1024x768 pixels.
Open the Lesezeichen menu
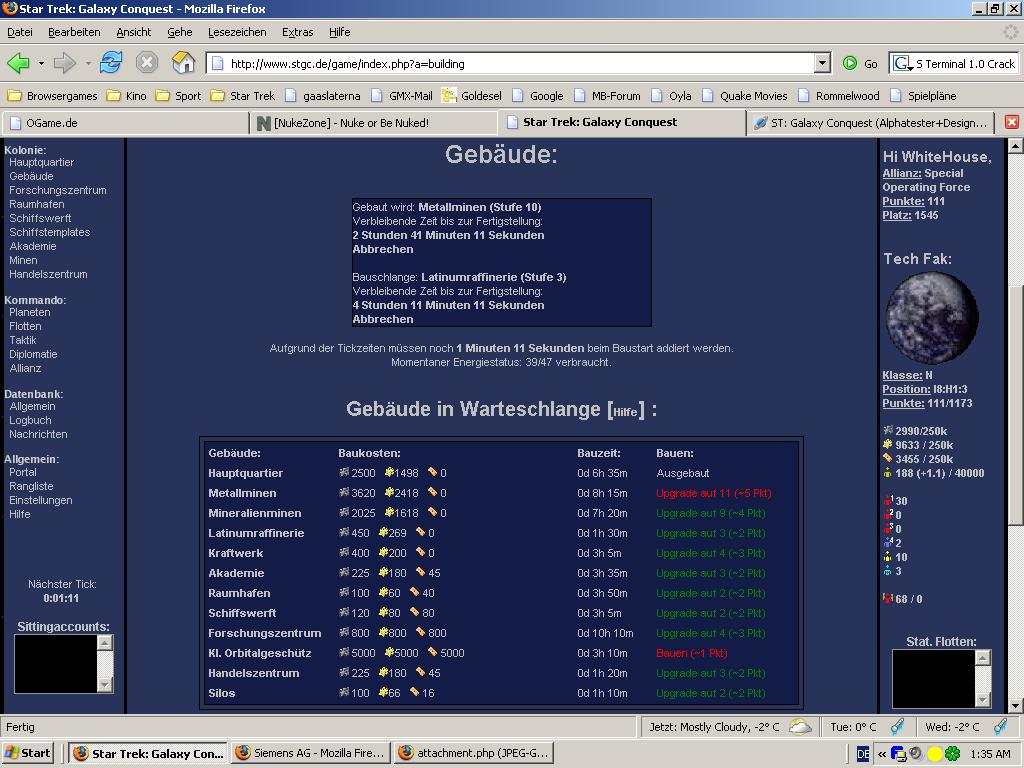237,32
